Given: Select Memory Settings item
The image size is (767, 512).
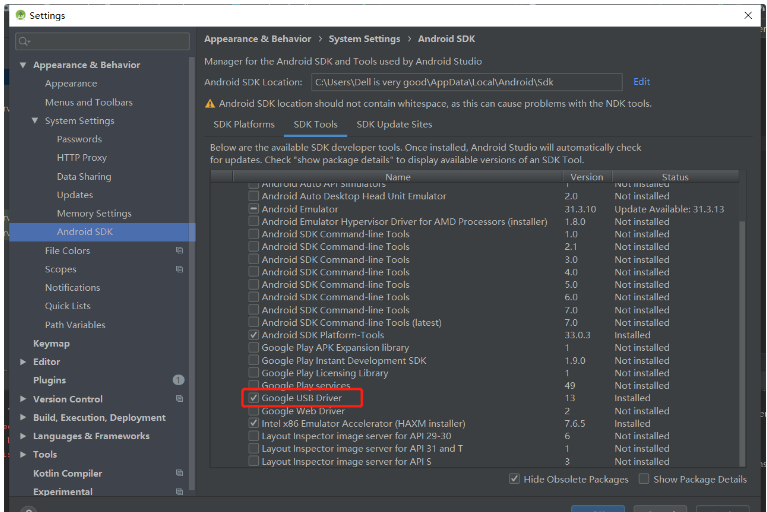Looking at the screenshot, I should point(94,213).
